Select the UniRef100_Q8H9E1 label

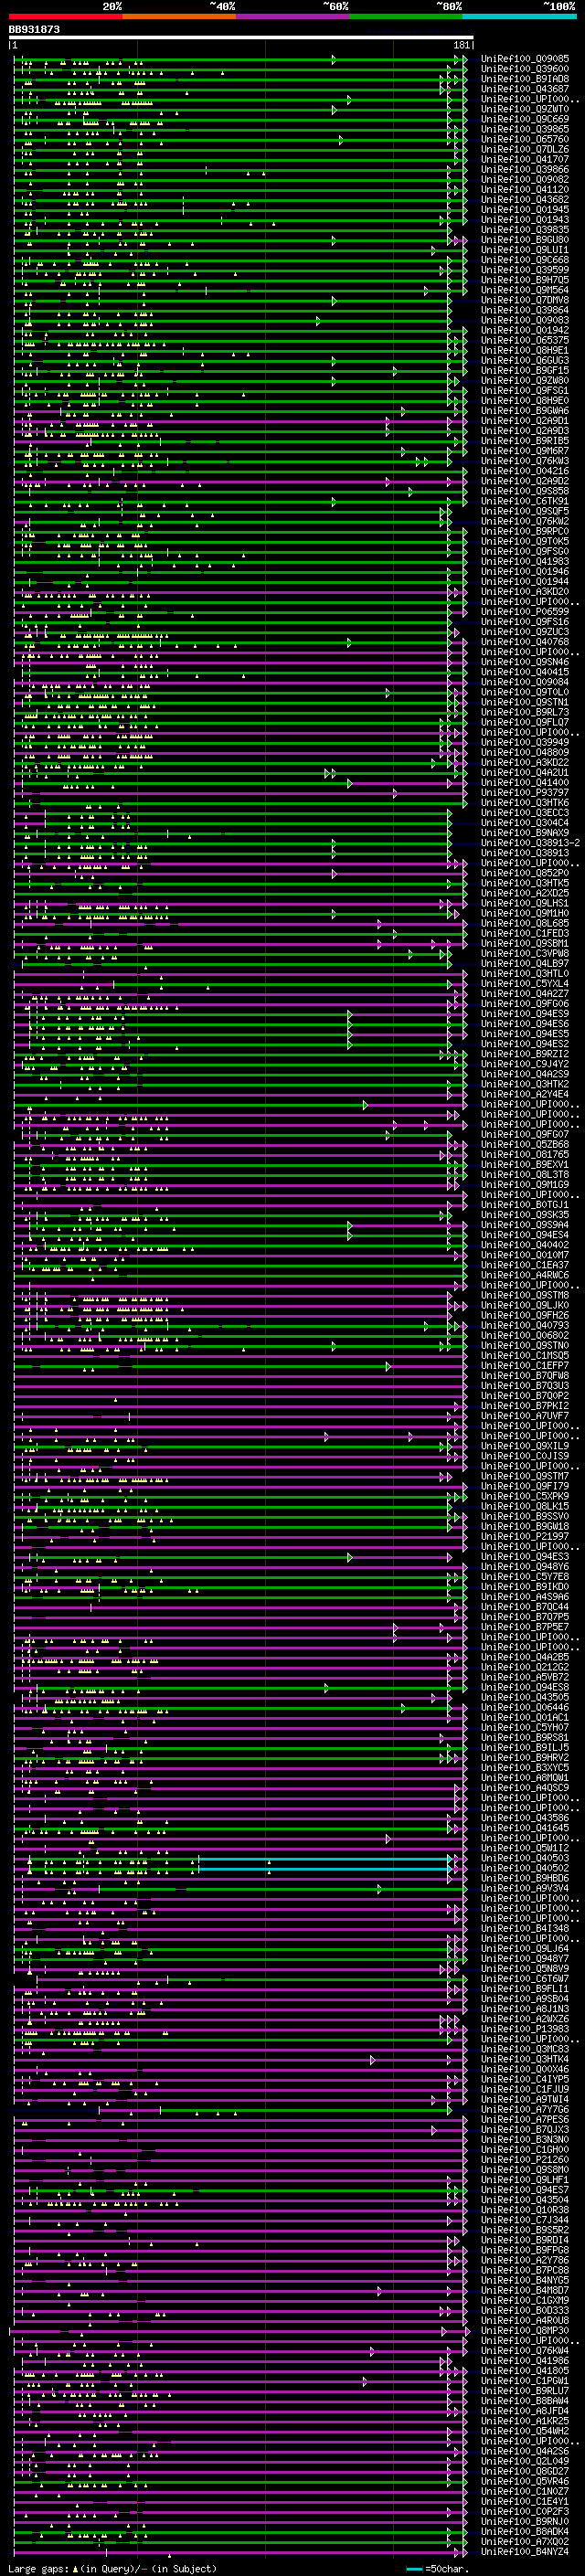525,350
